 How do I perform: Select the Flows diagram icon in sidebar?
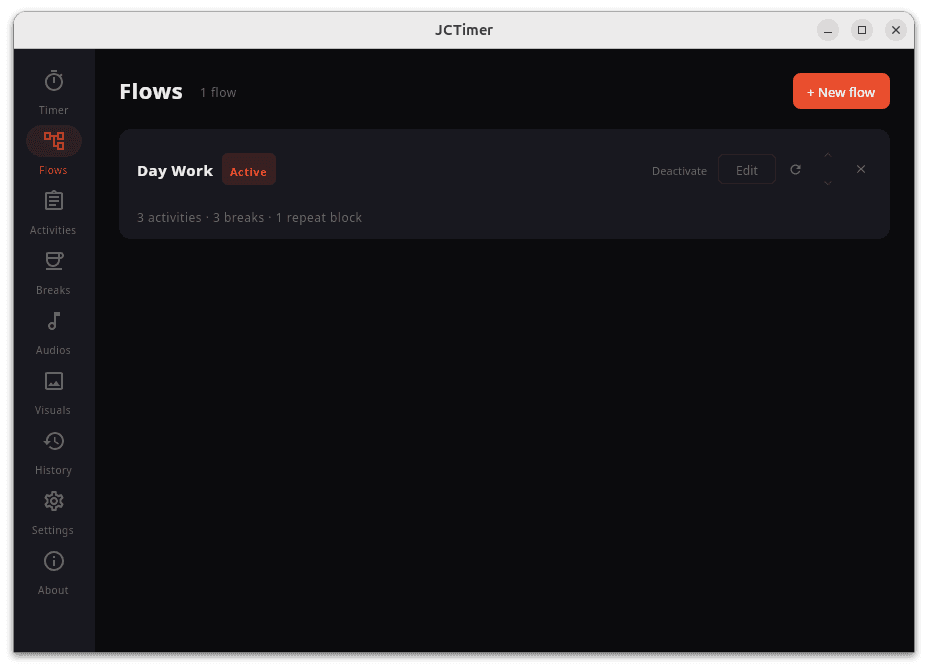[54, 141]
